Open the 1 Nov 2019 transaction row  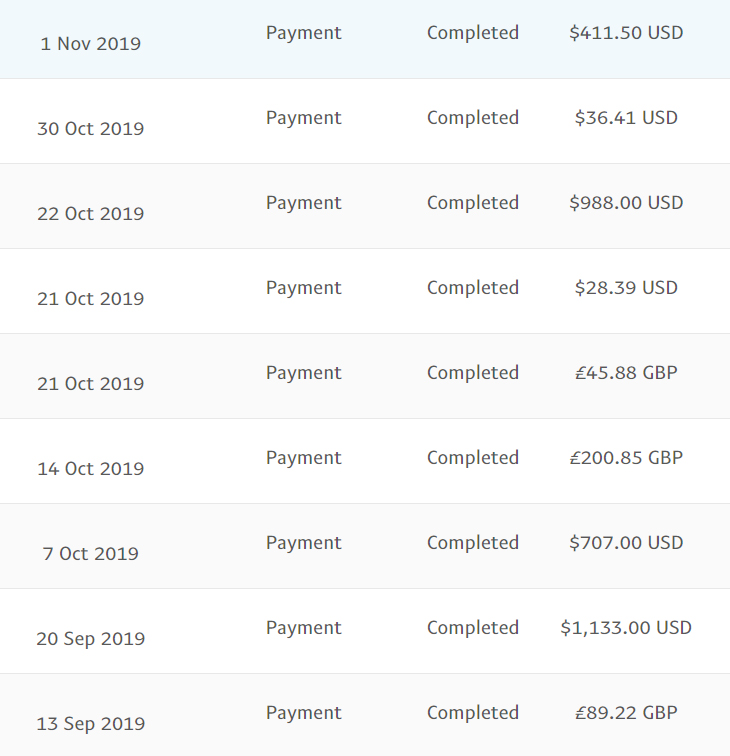(x=365, y=39)
